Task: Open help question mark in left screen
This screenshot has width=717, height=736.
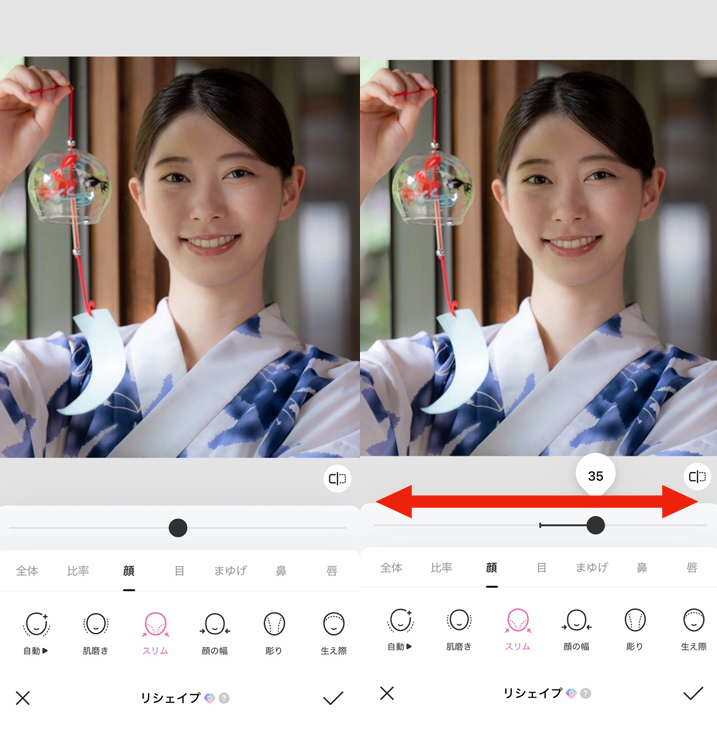Action: (x=224, y=698)
